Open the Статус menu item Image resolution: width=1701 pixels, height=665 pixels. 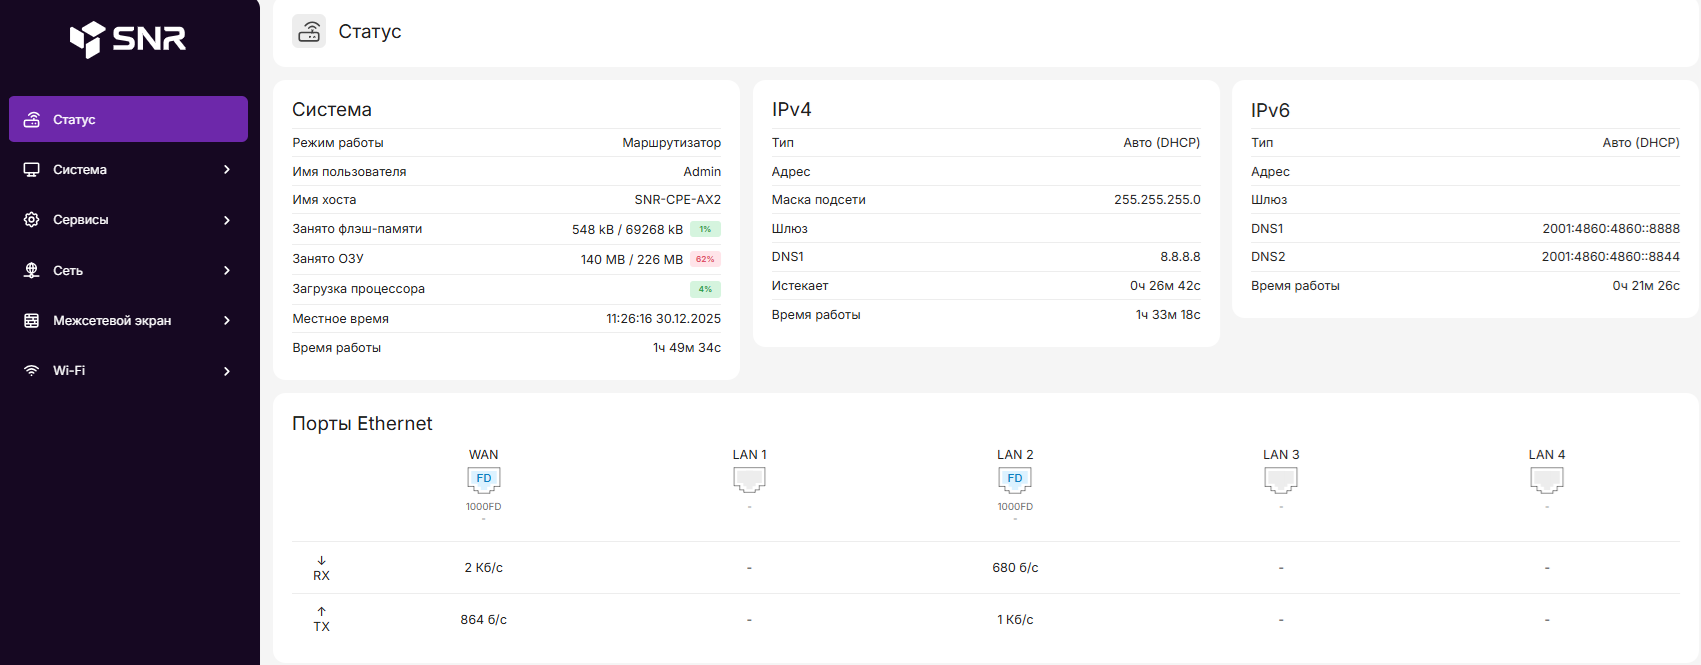tap(75, 120)
